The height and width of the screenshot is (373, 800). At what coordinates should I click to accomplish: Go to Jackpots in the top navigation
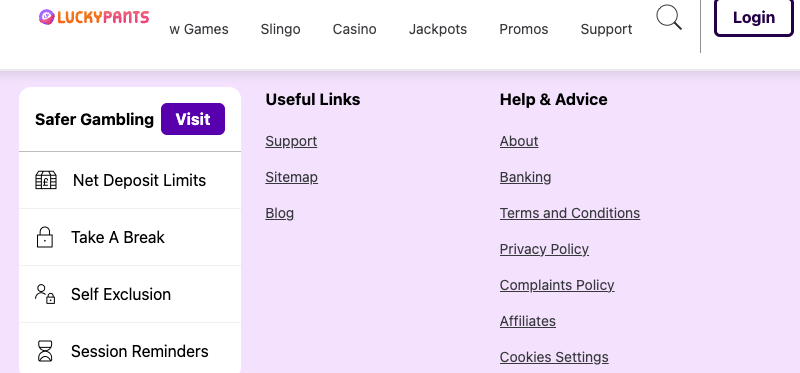click(x=438, y=29)
